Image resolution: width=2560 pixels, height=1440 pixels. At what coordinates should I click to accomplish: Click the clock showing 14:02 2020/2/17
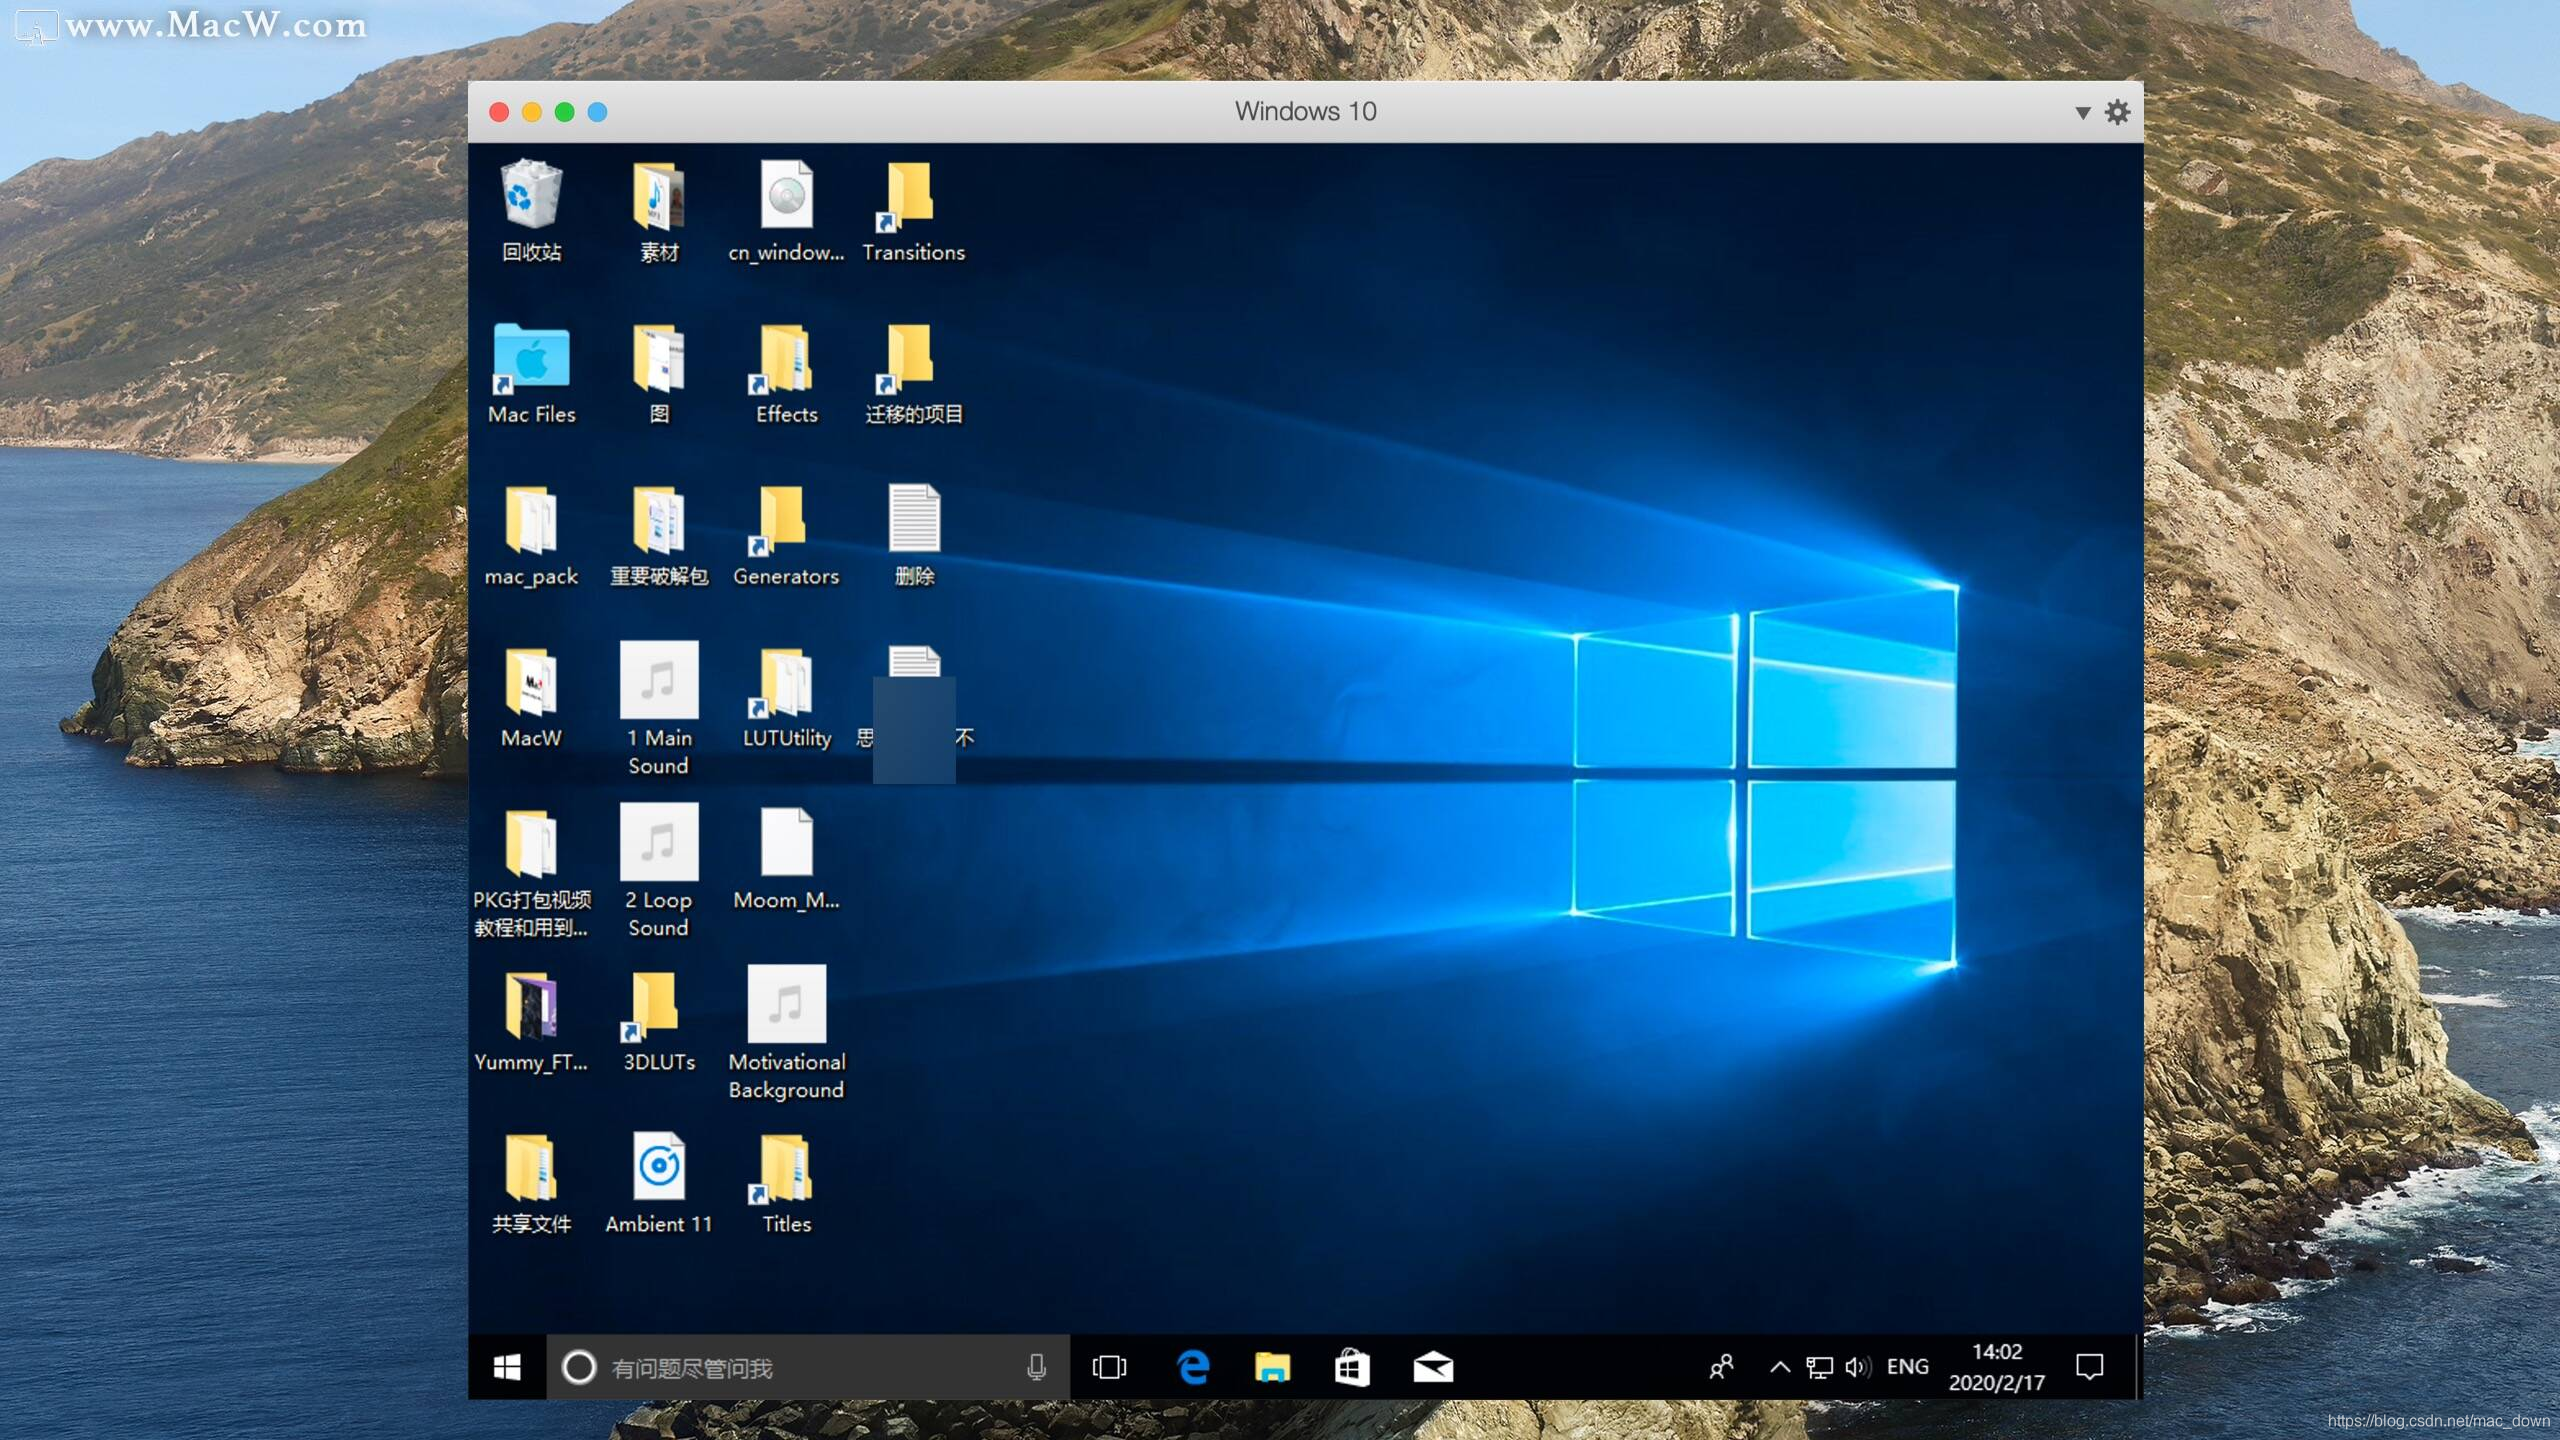pyautogui.click(x=1996, y=1367)
